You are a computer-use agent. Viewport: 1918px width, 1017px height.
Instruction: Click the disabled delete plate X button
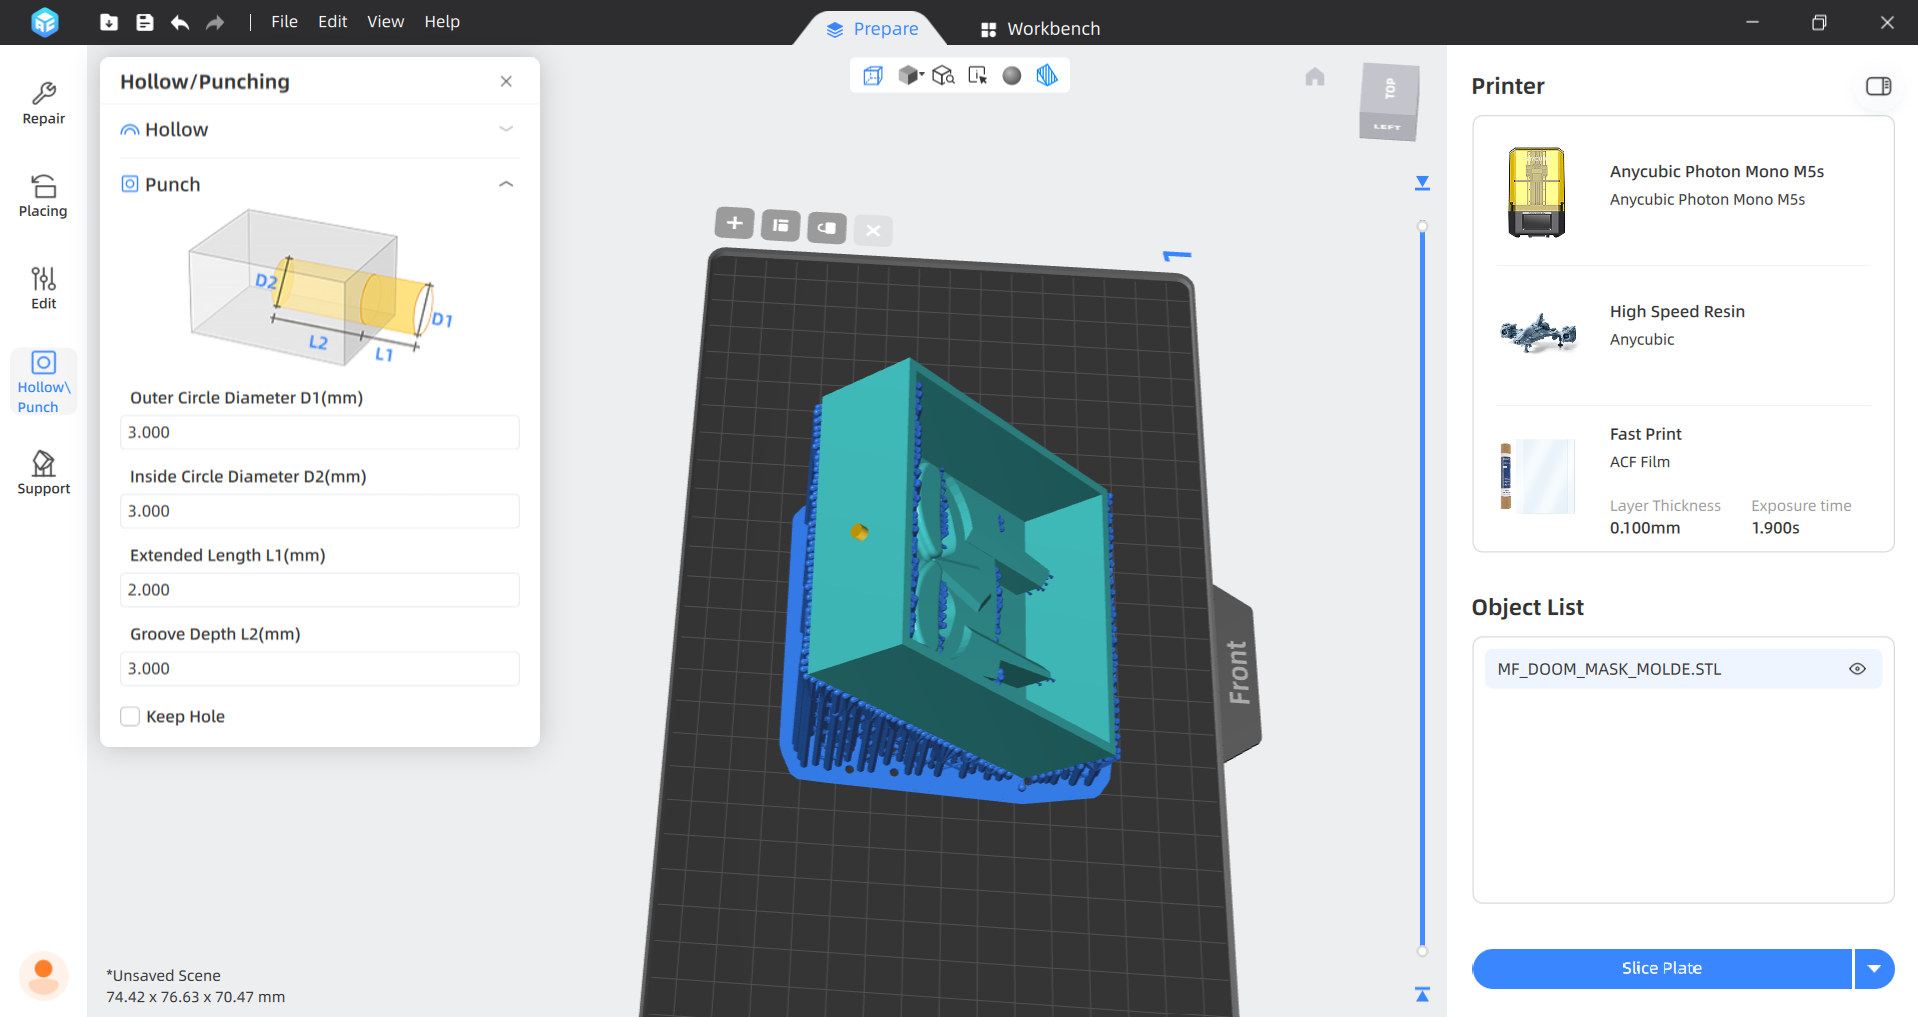coord(873,230)
